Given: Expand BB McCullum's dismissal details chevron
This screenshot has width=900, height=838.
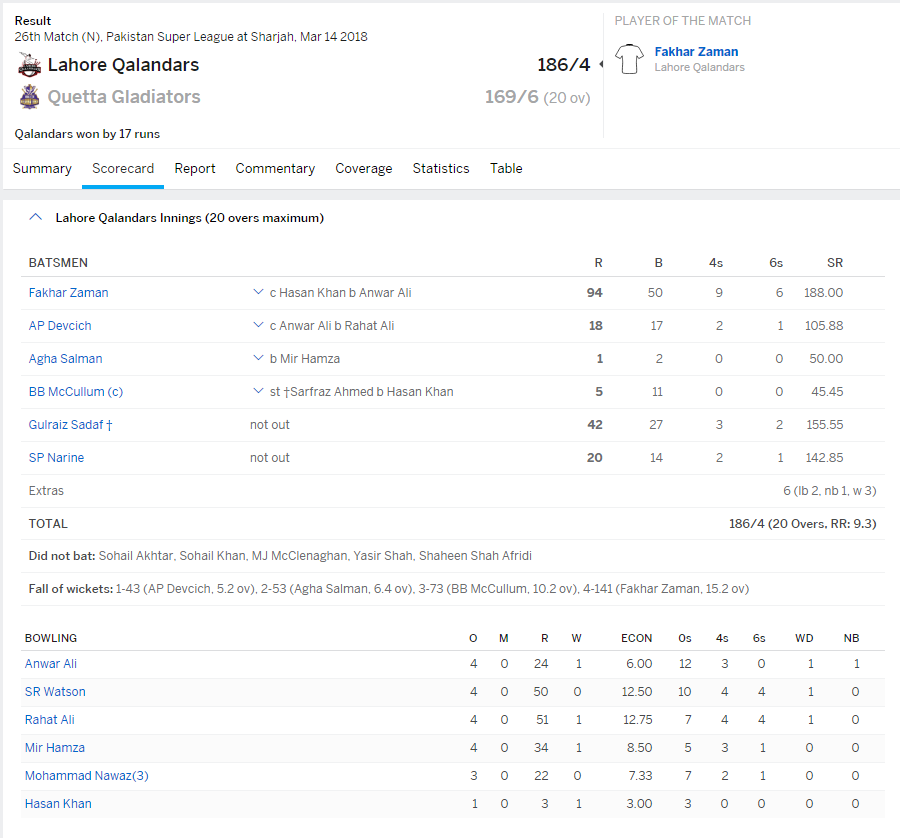Looking at the screenshot, I should pyautogui.click(x=258, y=392).
